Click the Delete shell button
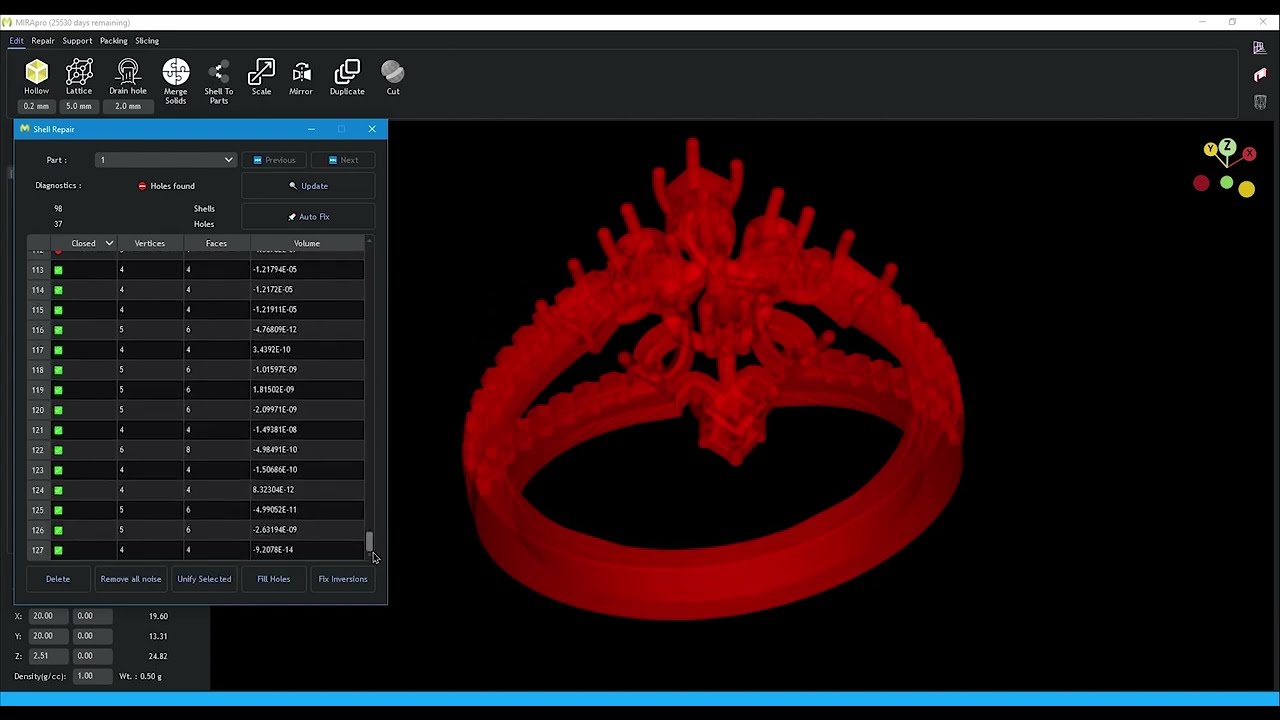This screenshot has width=1280, height=720. point(58,579)
